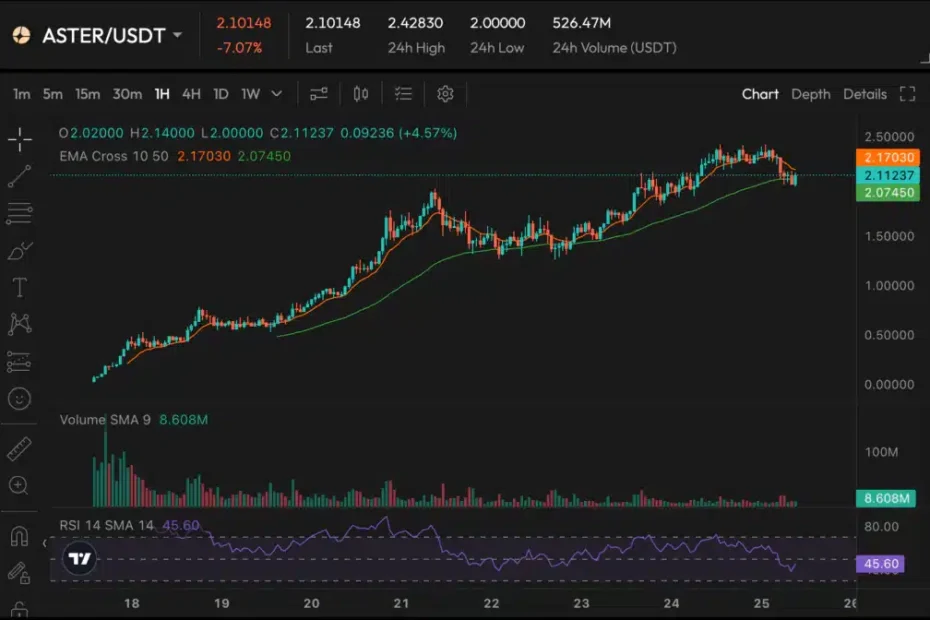The height and width of the screenshot is (620, 930).
Task: Choose the brush drawing tool
Action: [19, 251]
